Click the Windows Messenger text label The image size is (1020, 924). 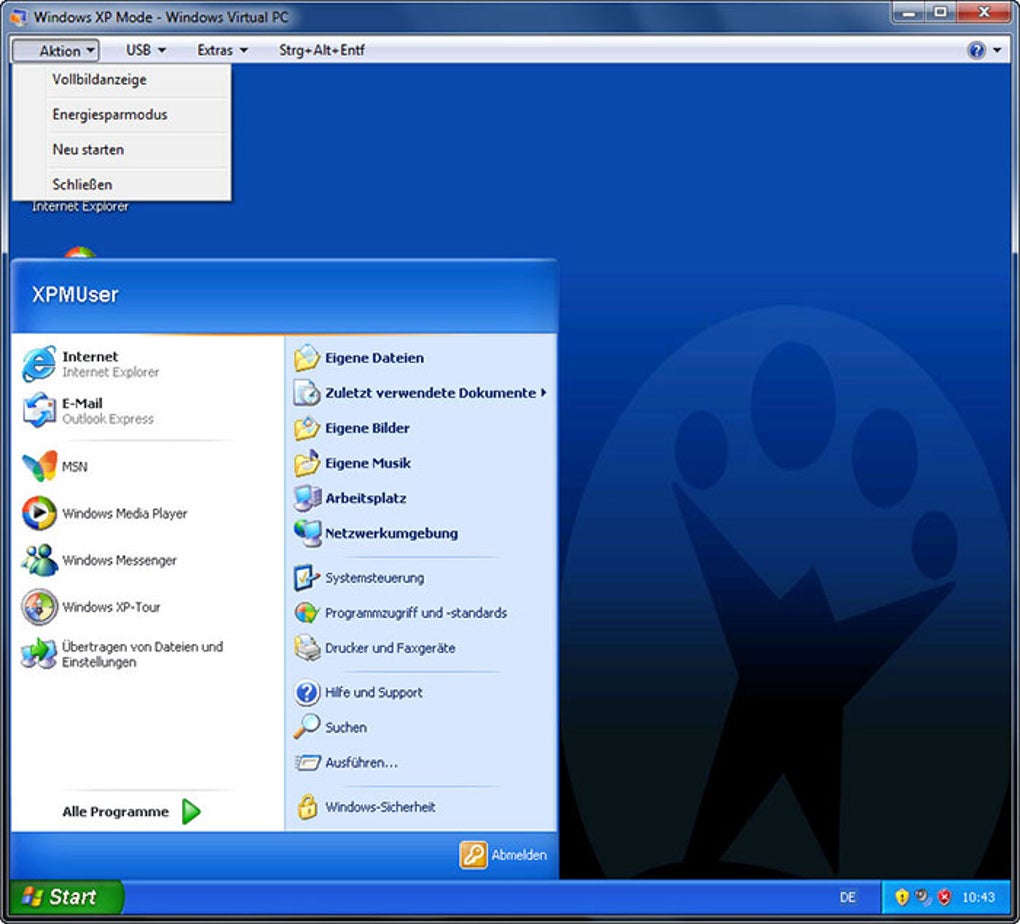[119, 560]
